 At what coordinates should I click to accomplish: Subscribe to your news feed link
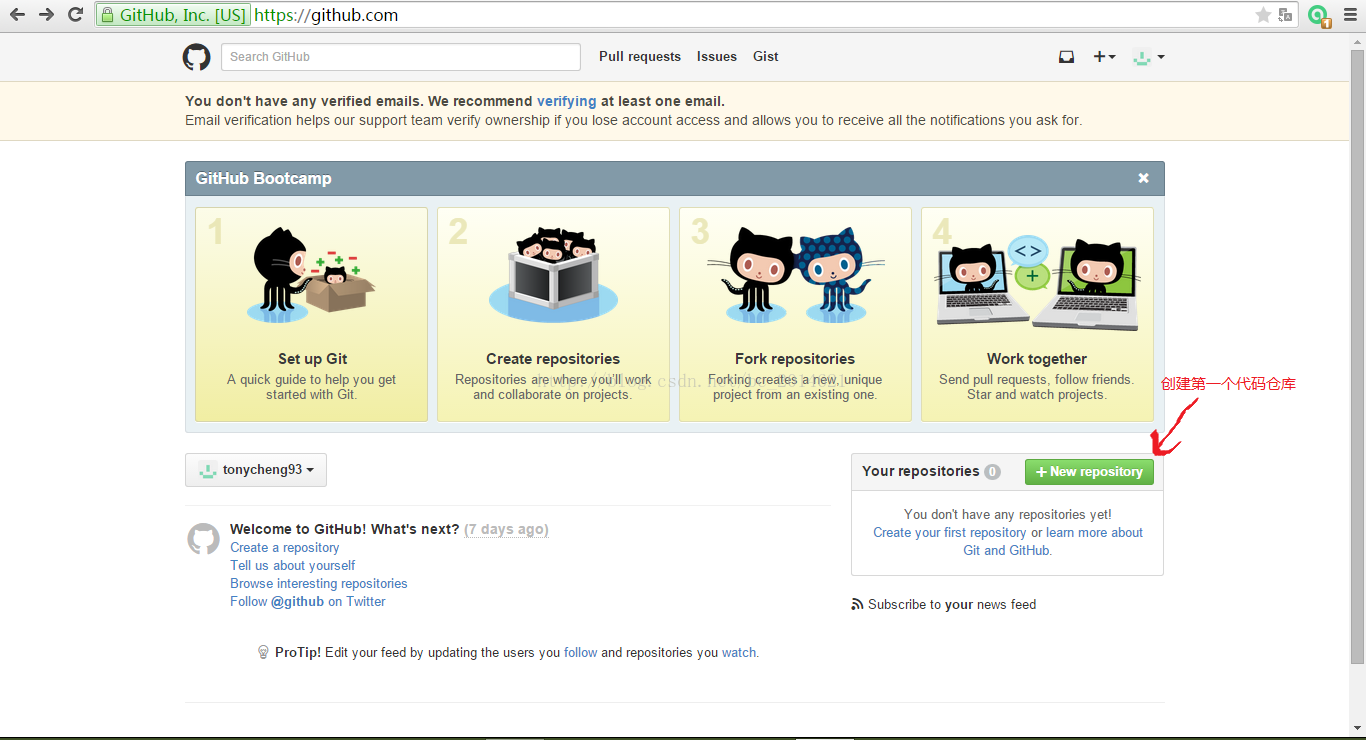point(952,605)
